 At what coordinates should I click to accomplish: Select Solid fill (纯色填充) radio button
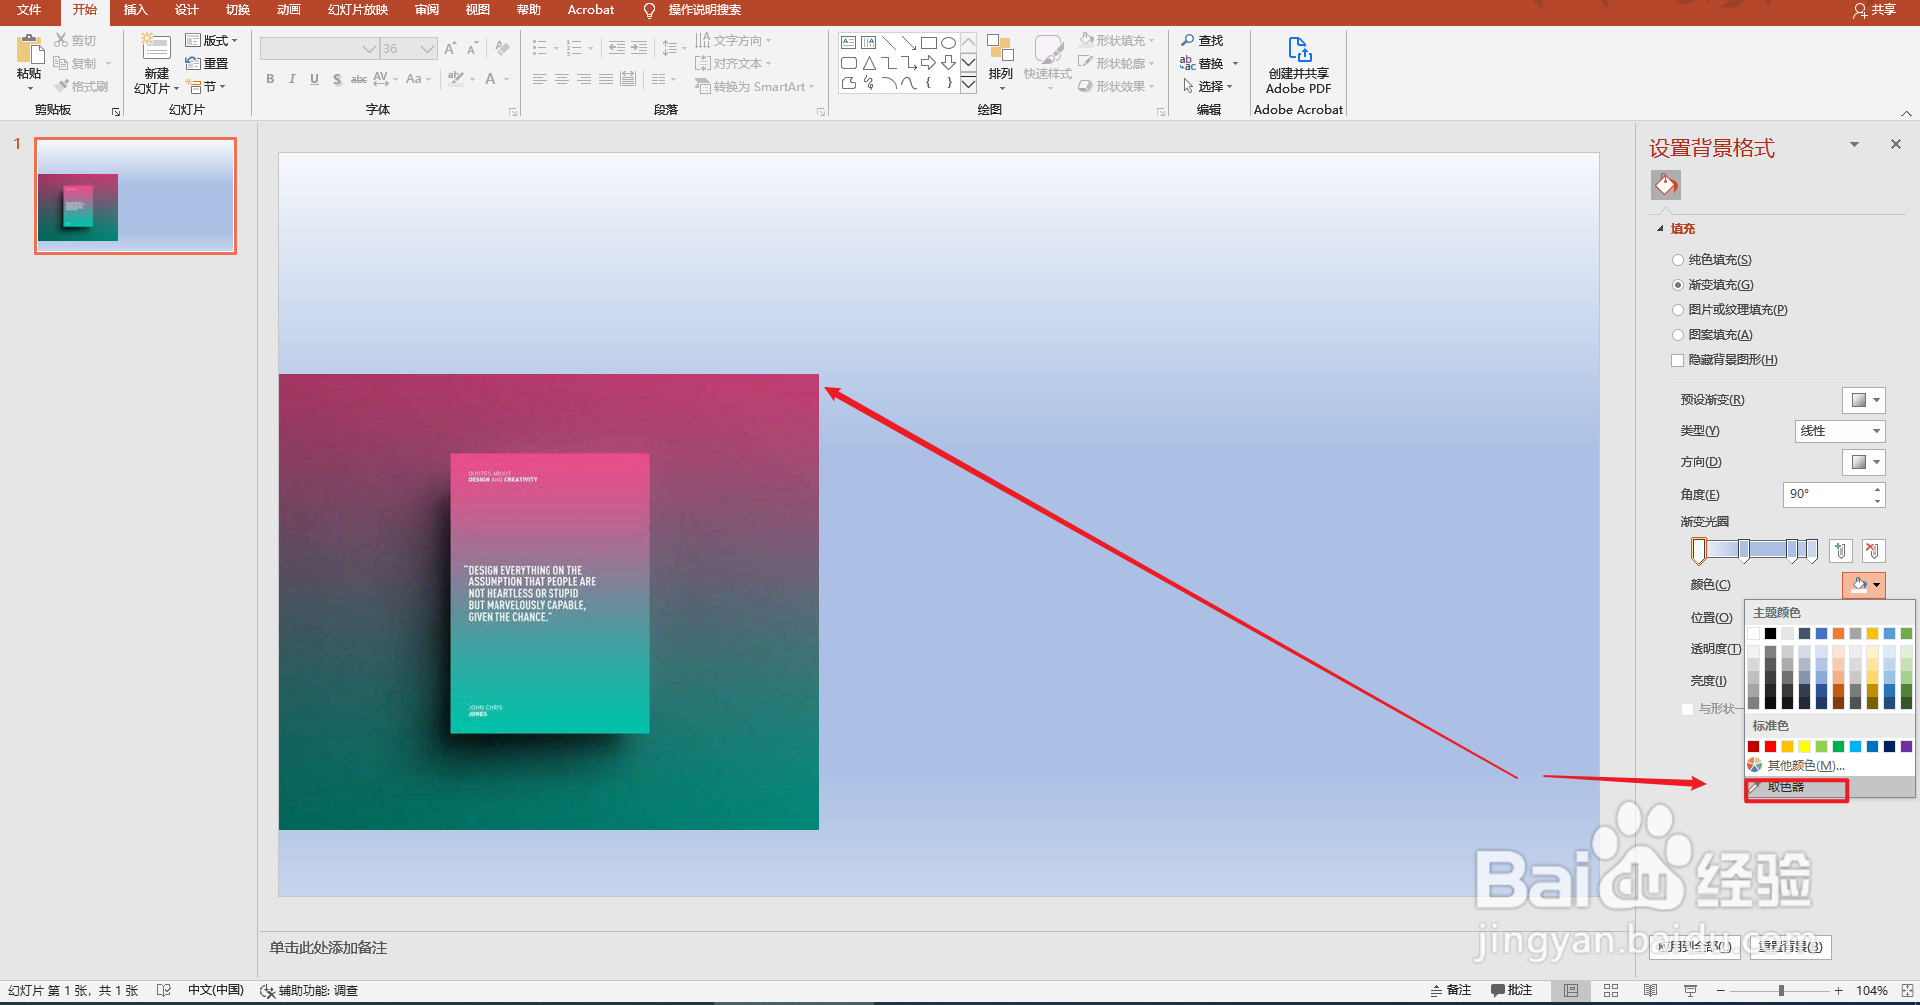1678,260
